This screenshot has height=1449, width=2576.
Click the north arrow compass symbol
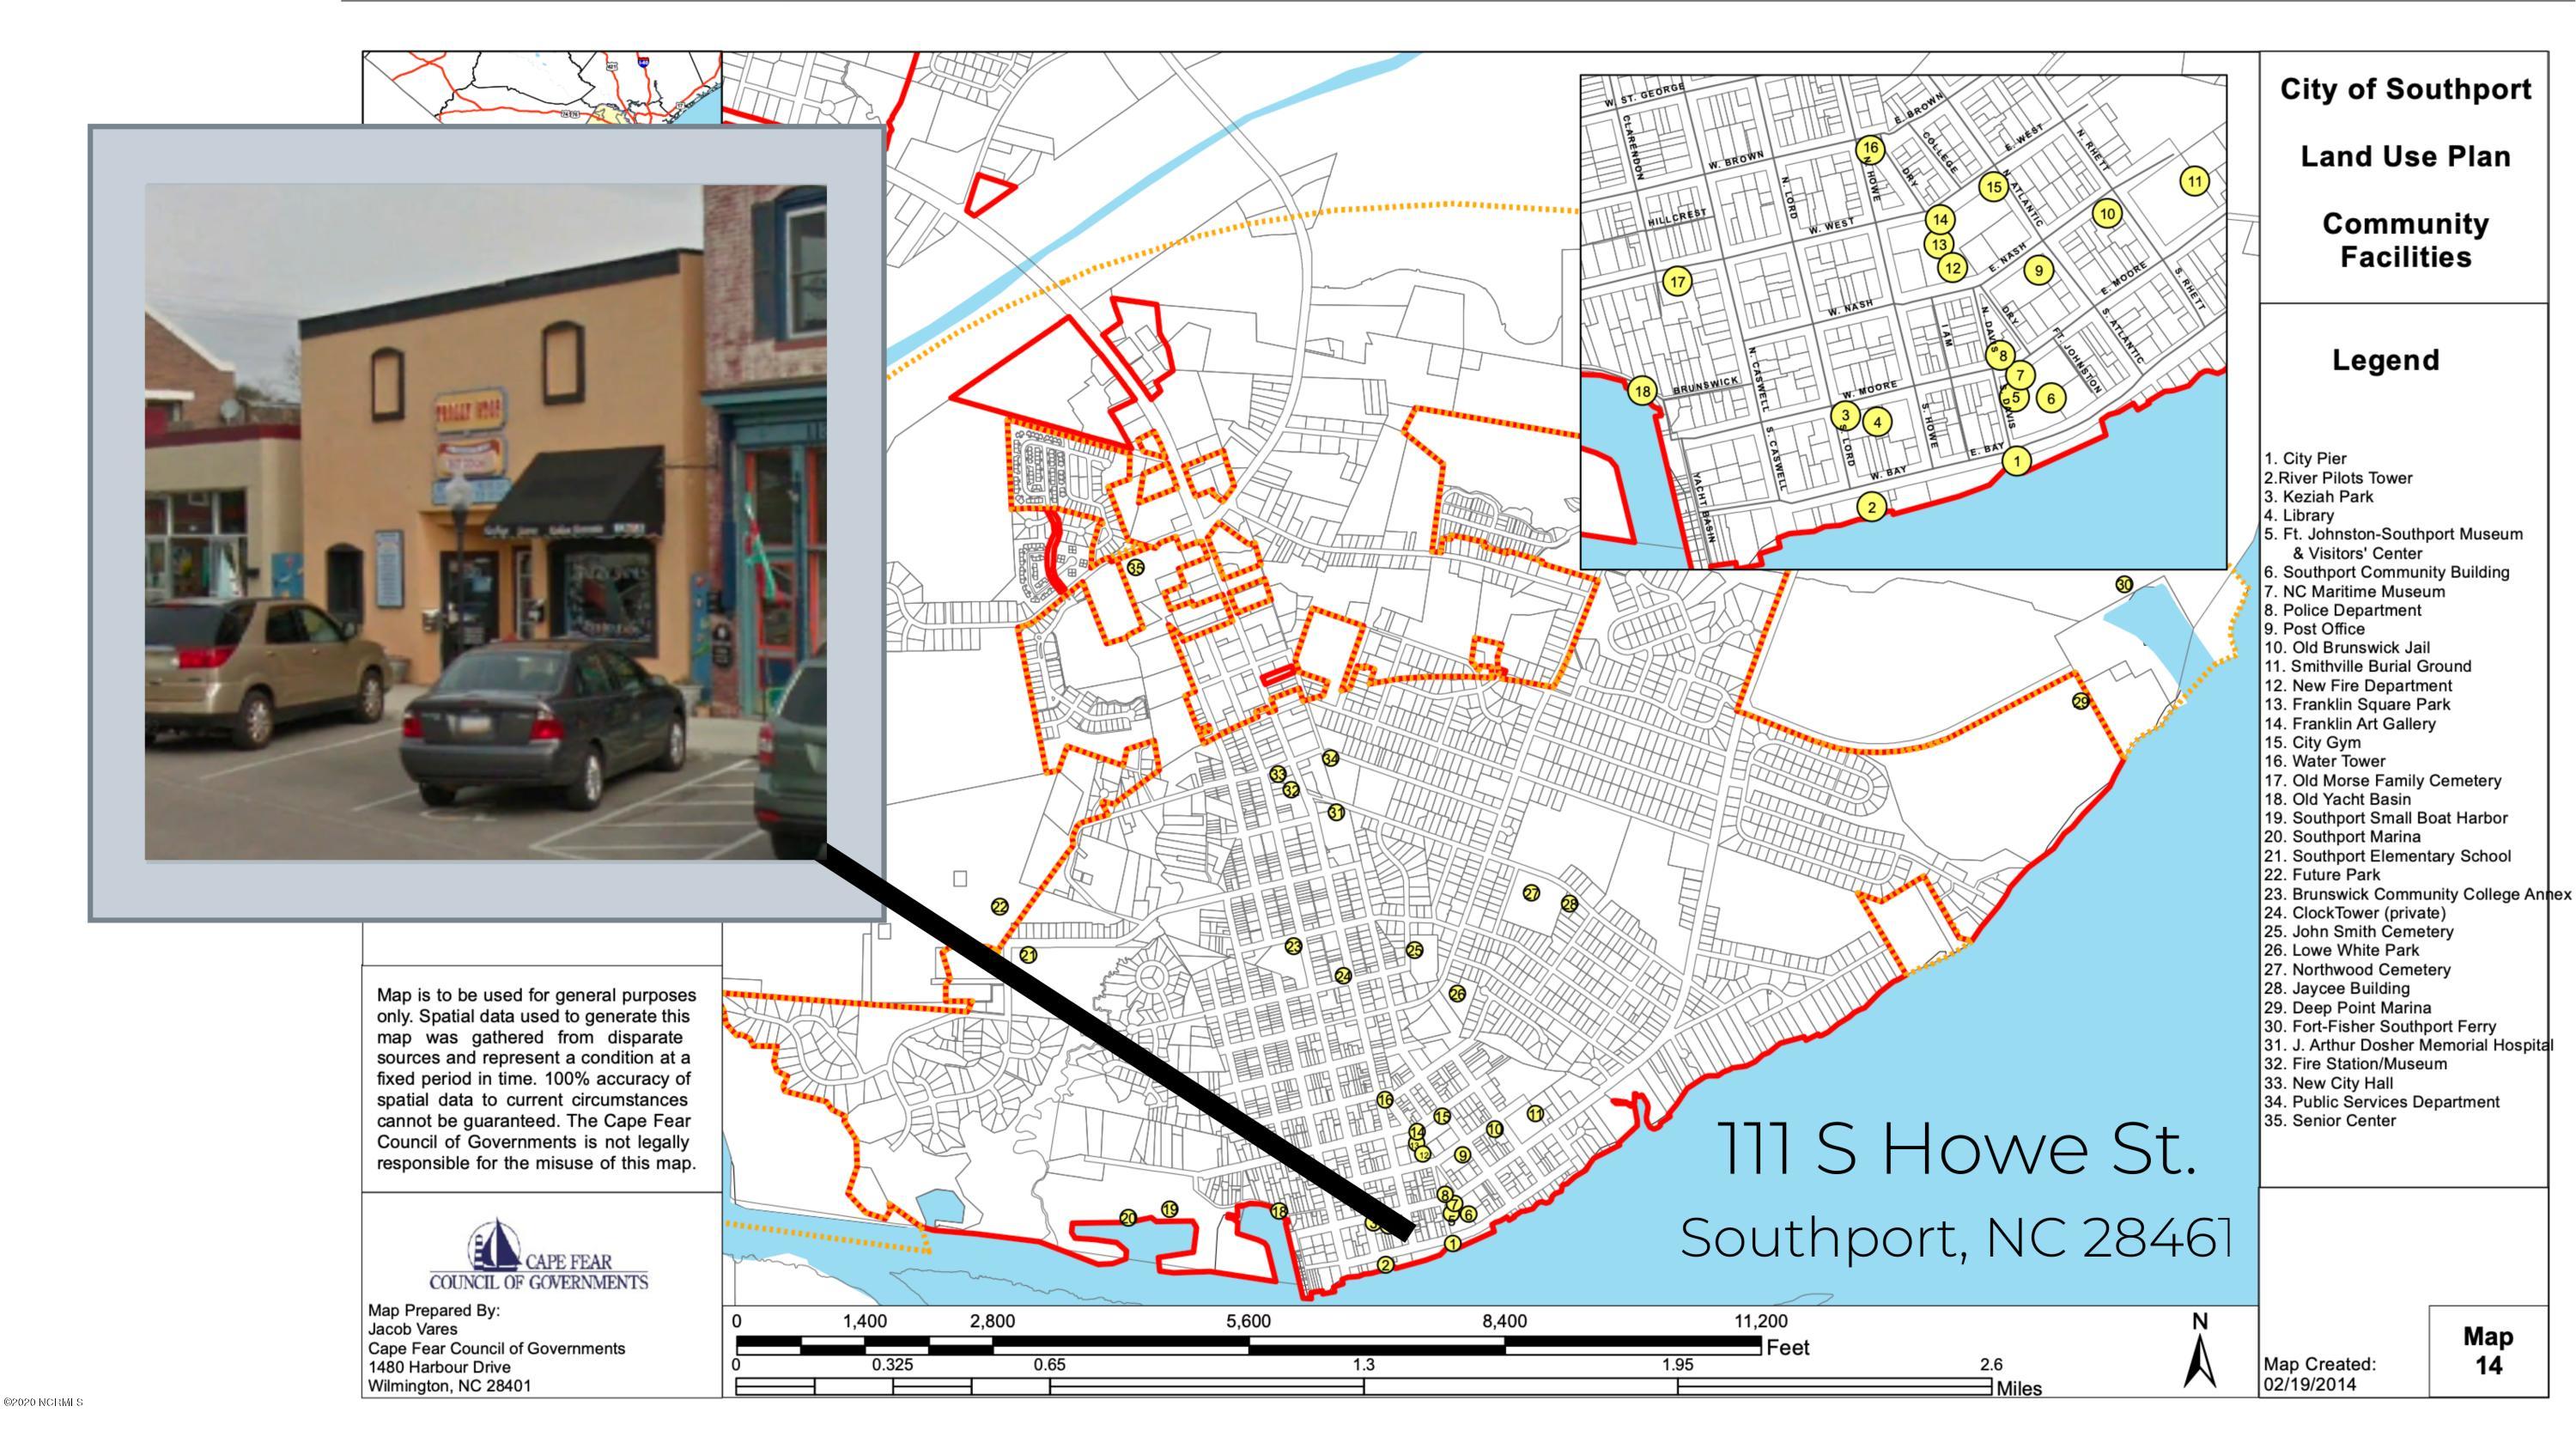(2199, 1352)
